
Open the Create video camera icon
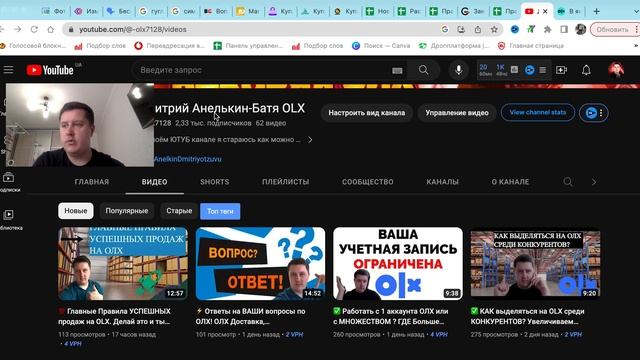pyautogui.click(x=562, y=70)
